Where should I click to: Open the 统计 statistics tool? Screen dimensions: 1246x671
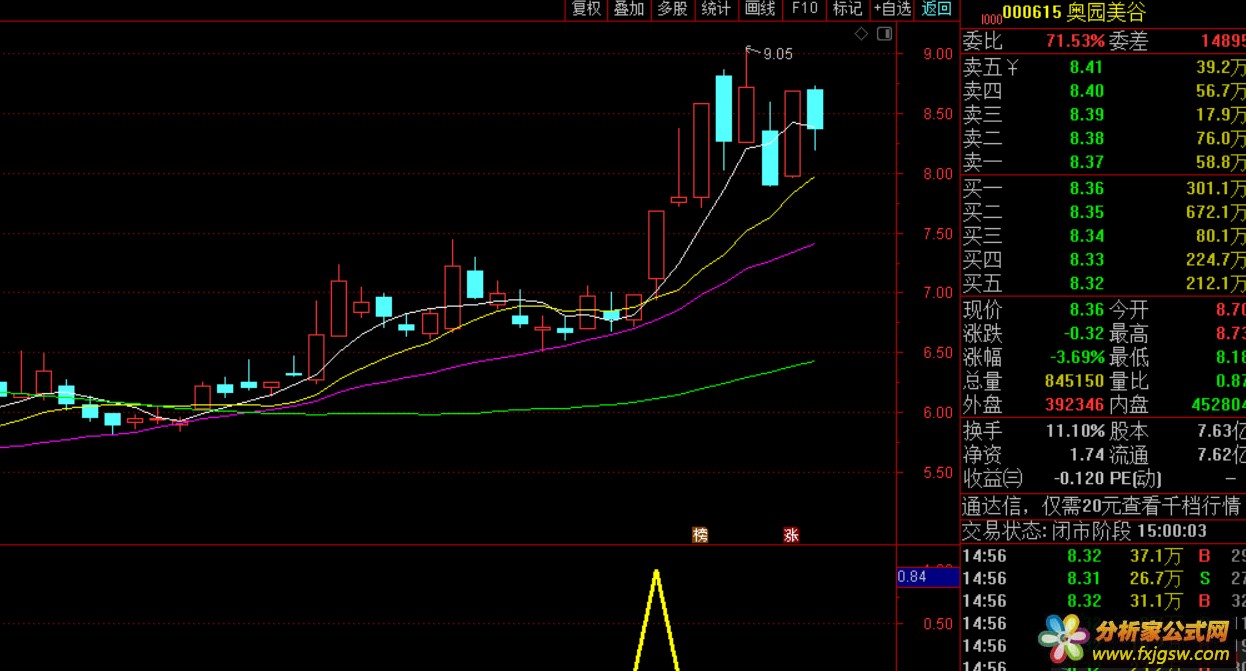[x=716, y=9]
